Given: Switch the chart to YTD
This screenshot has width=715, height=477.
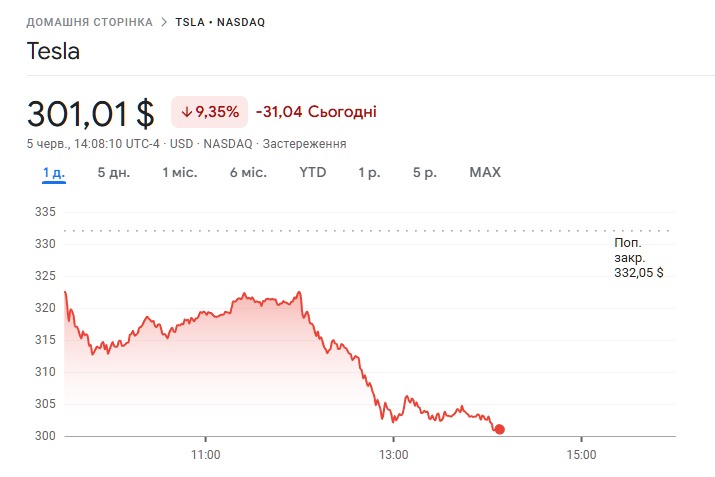Looking at the screenshot, I should coord(313,172).
